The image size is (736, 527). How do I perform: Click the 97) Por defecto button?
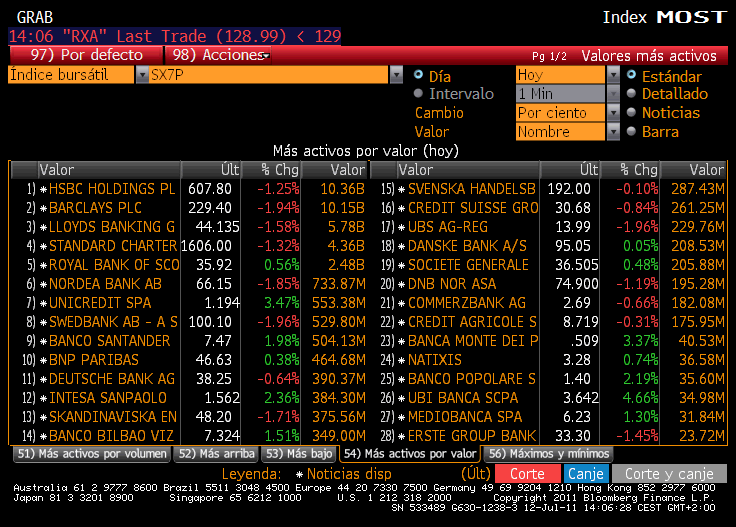coord(85,55)
